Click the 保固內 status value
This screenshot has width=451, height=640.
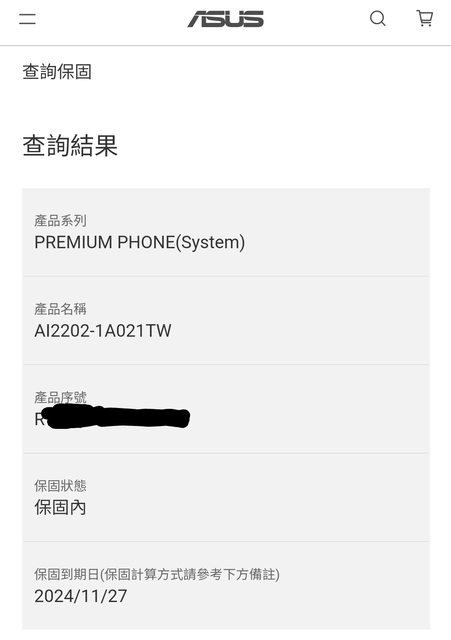(60, 508)
